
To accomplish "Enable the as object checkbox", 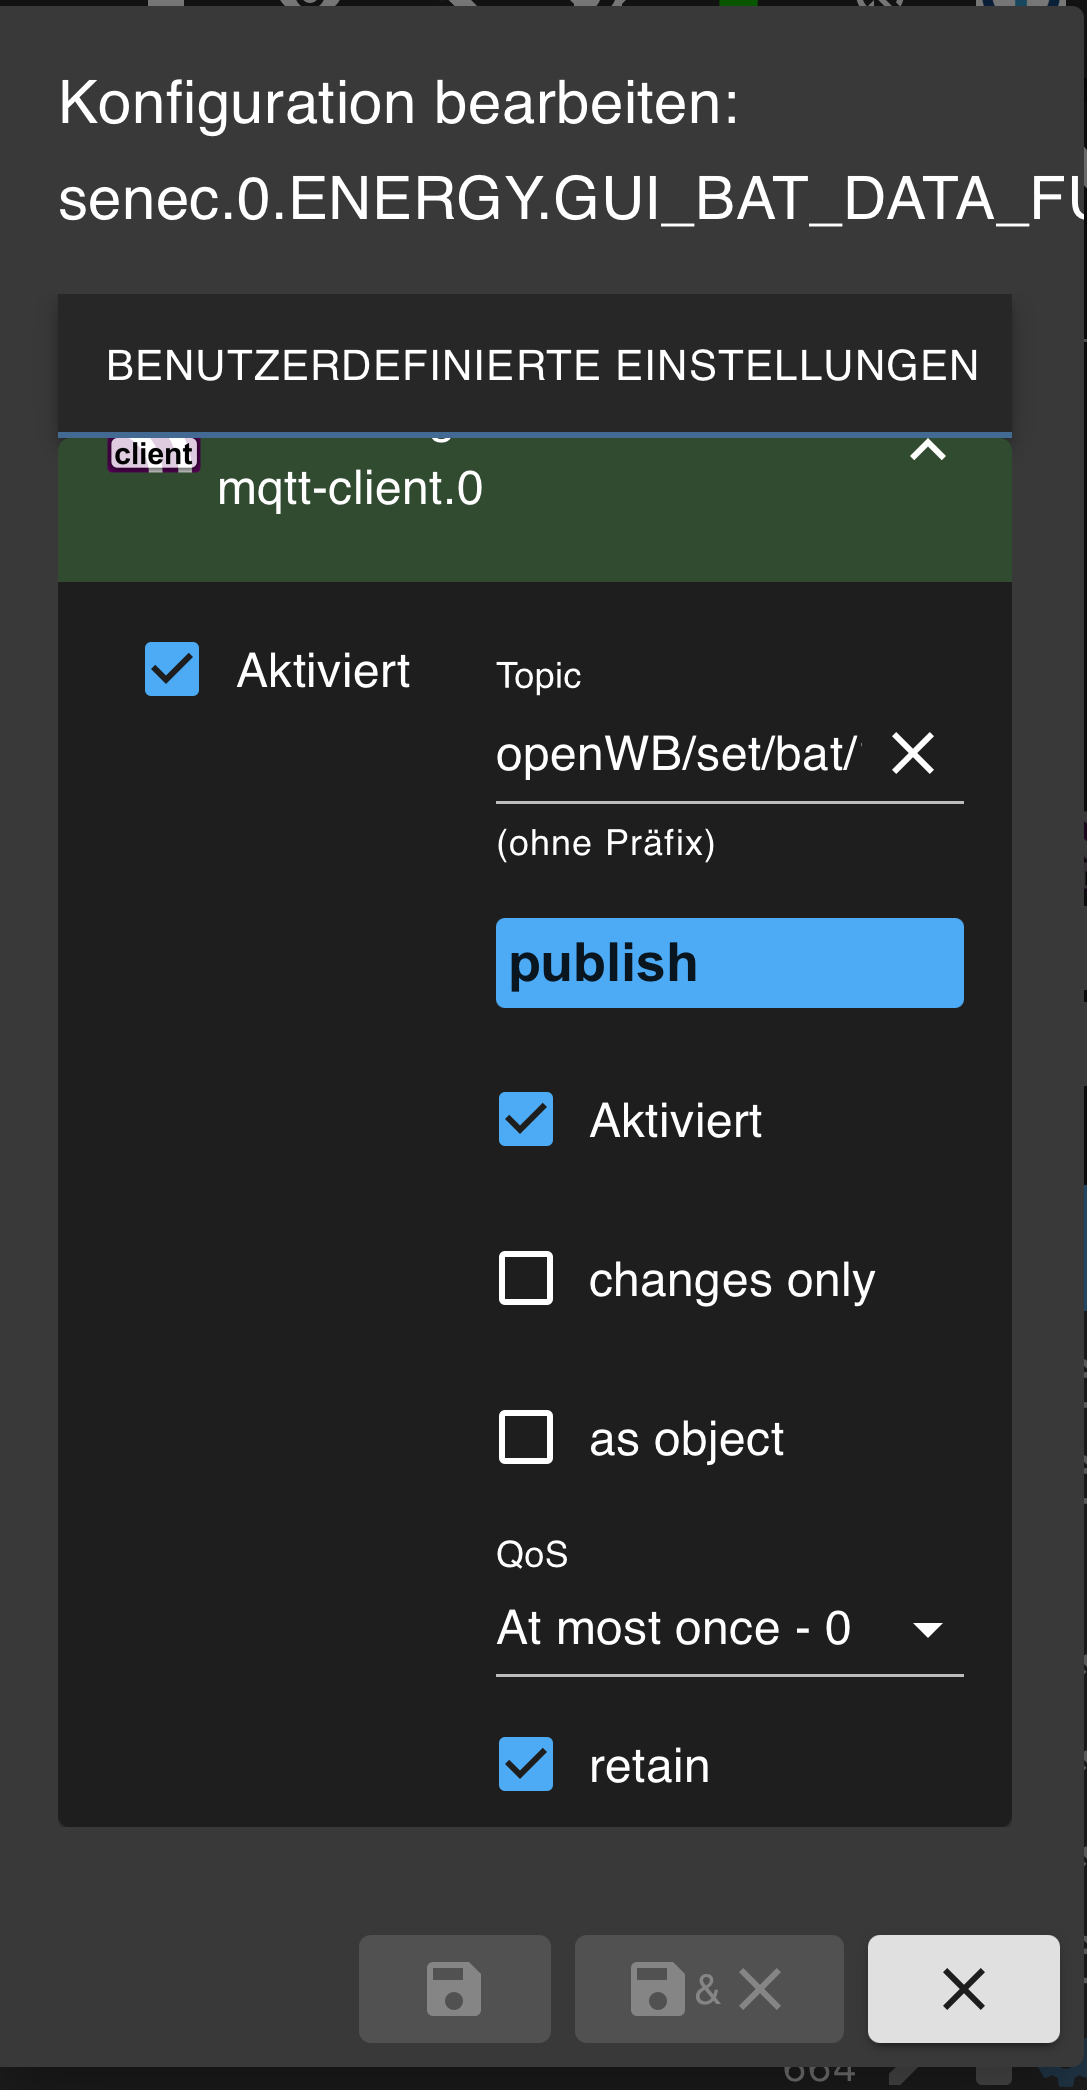I will 526,1437.
